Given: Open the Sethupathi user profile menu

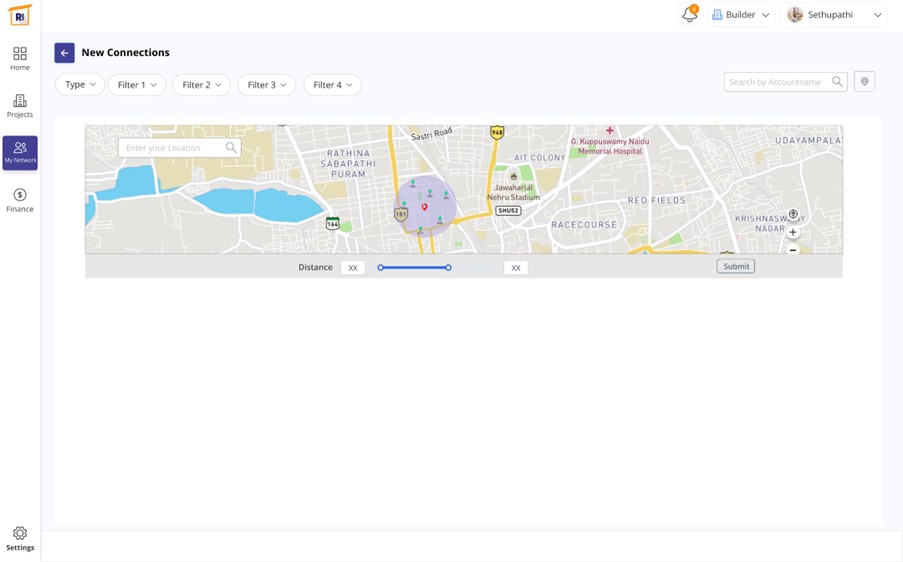Looking at the screenshot, I should coord(834,15).
